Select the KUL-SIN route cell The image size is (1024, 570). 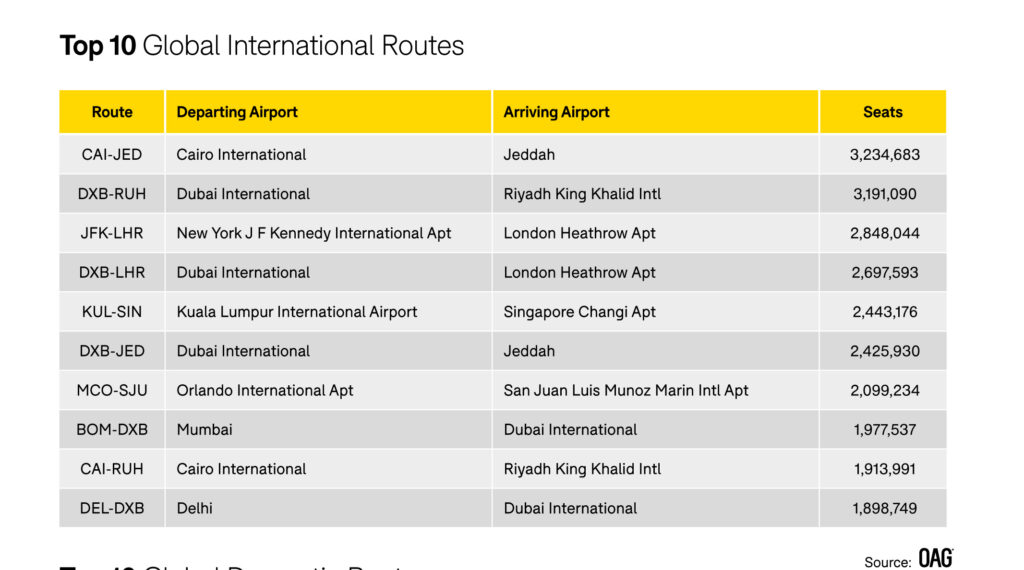112,312
